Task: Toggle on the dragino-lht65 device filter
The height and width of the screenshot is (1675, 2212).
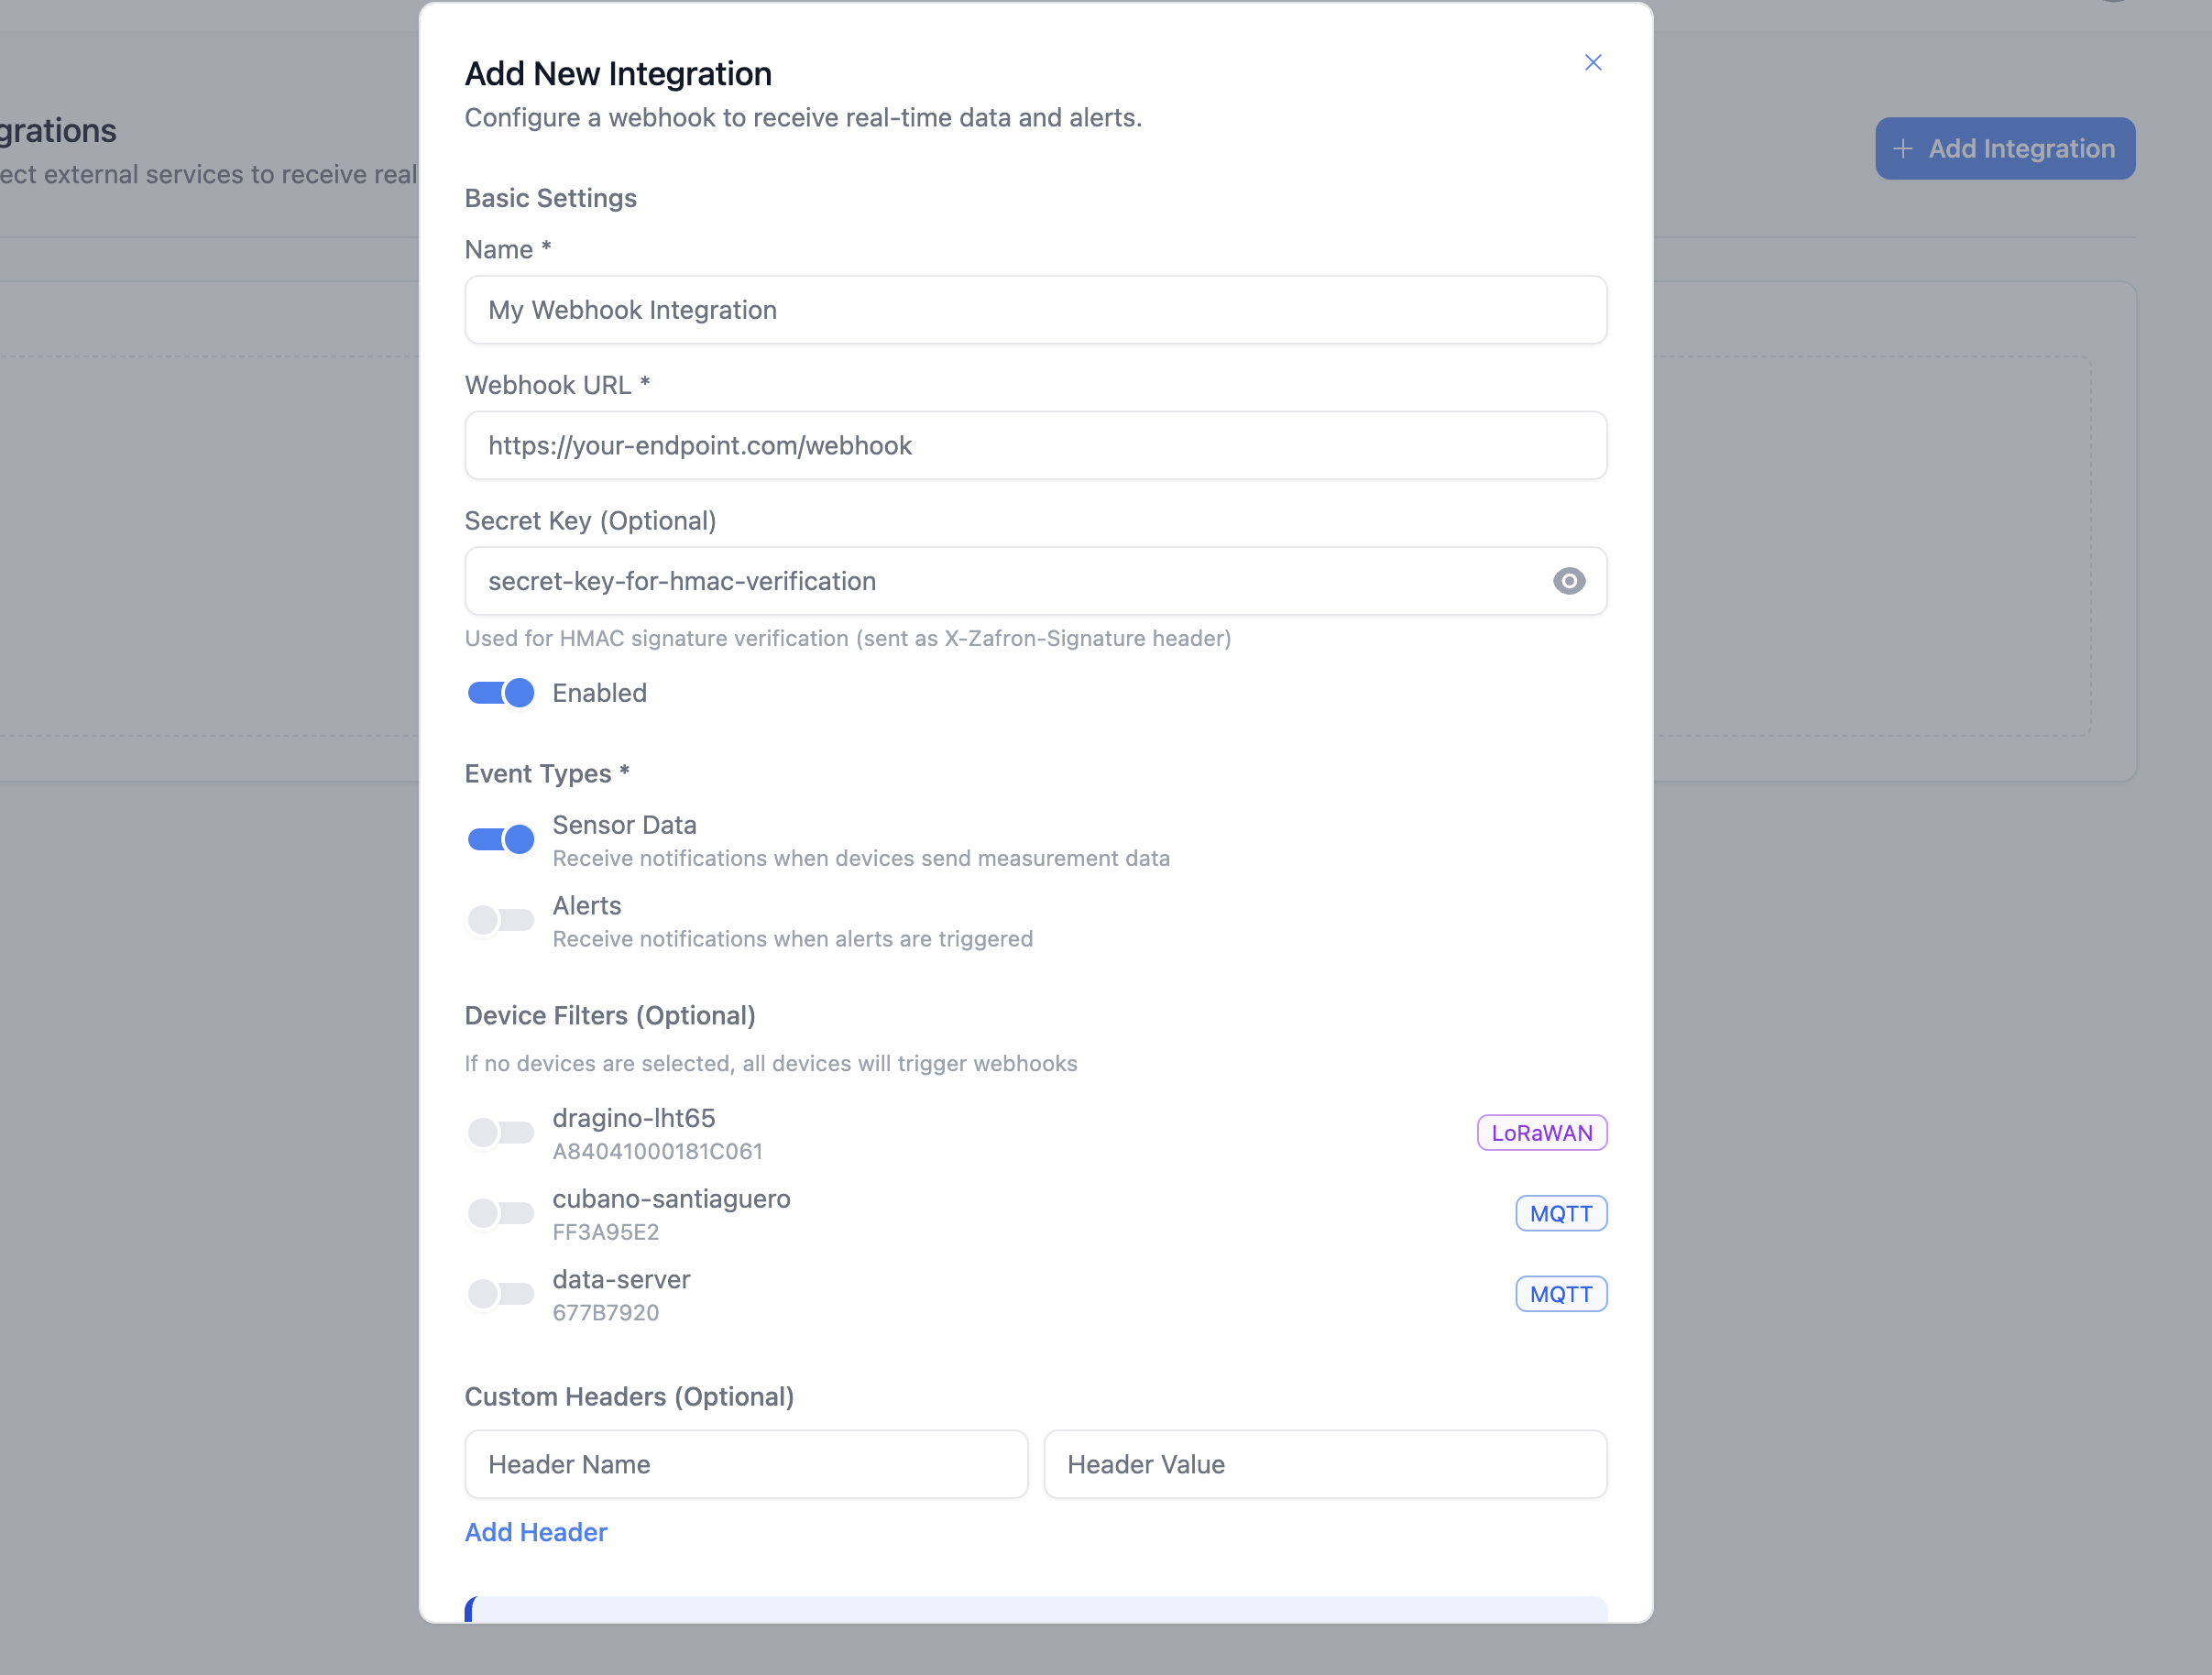Action: (x=500, y=1132)
